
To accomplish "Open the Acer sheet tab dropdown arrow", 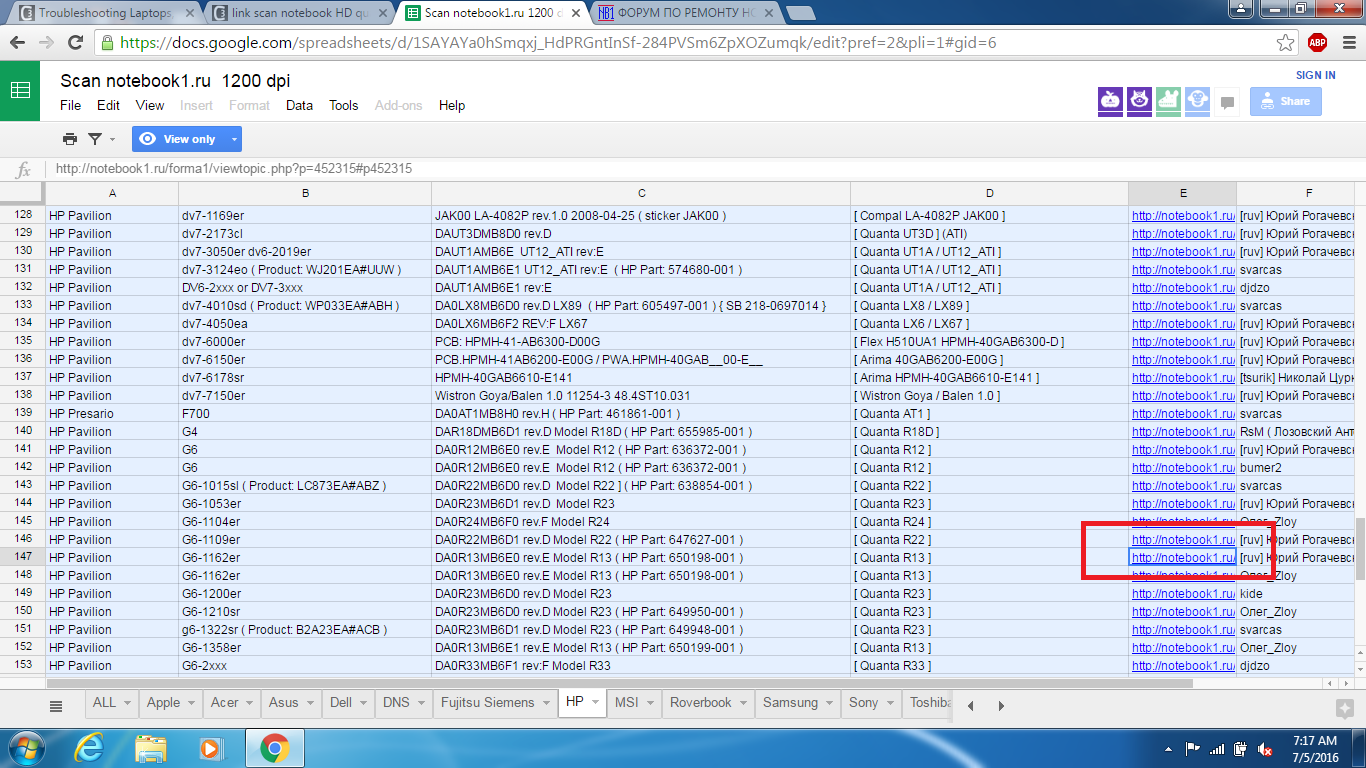I will coord(249,703).
